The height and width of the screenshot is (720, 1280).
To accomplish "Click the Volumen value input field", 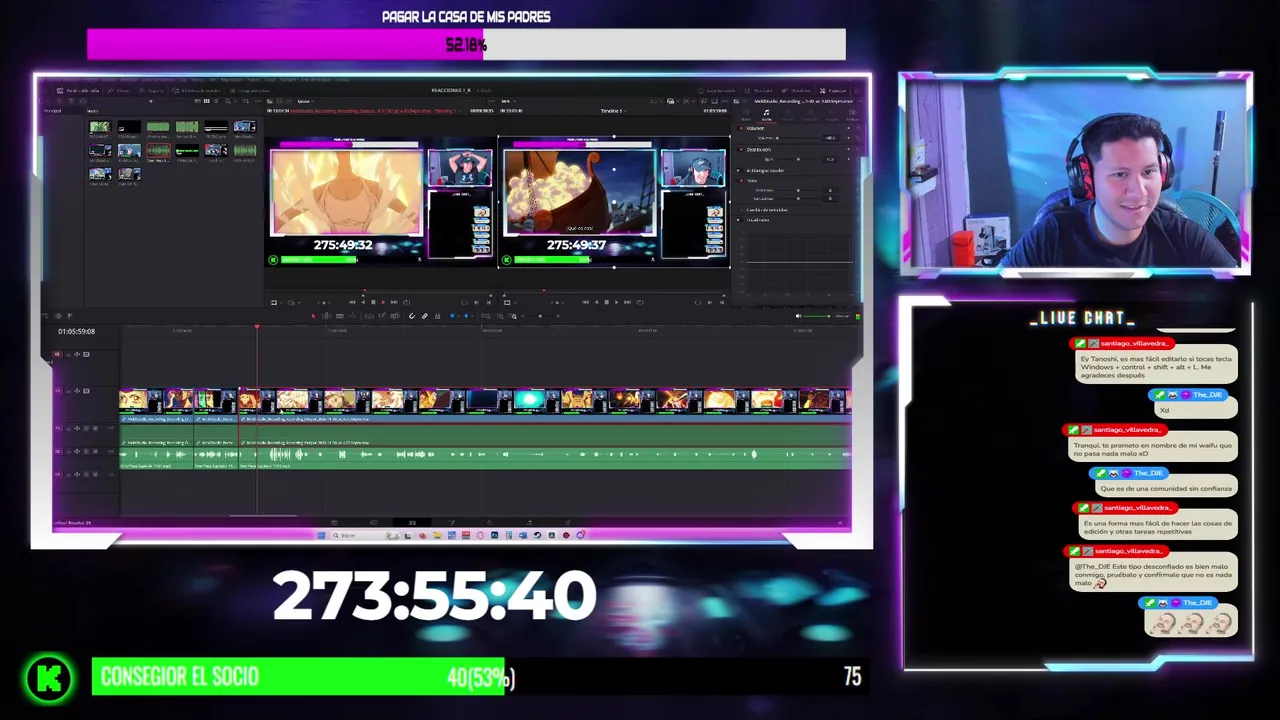I will pyautogui.click(x=830, y=138).
